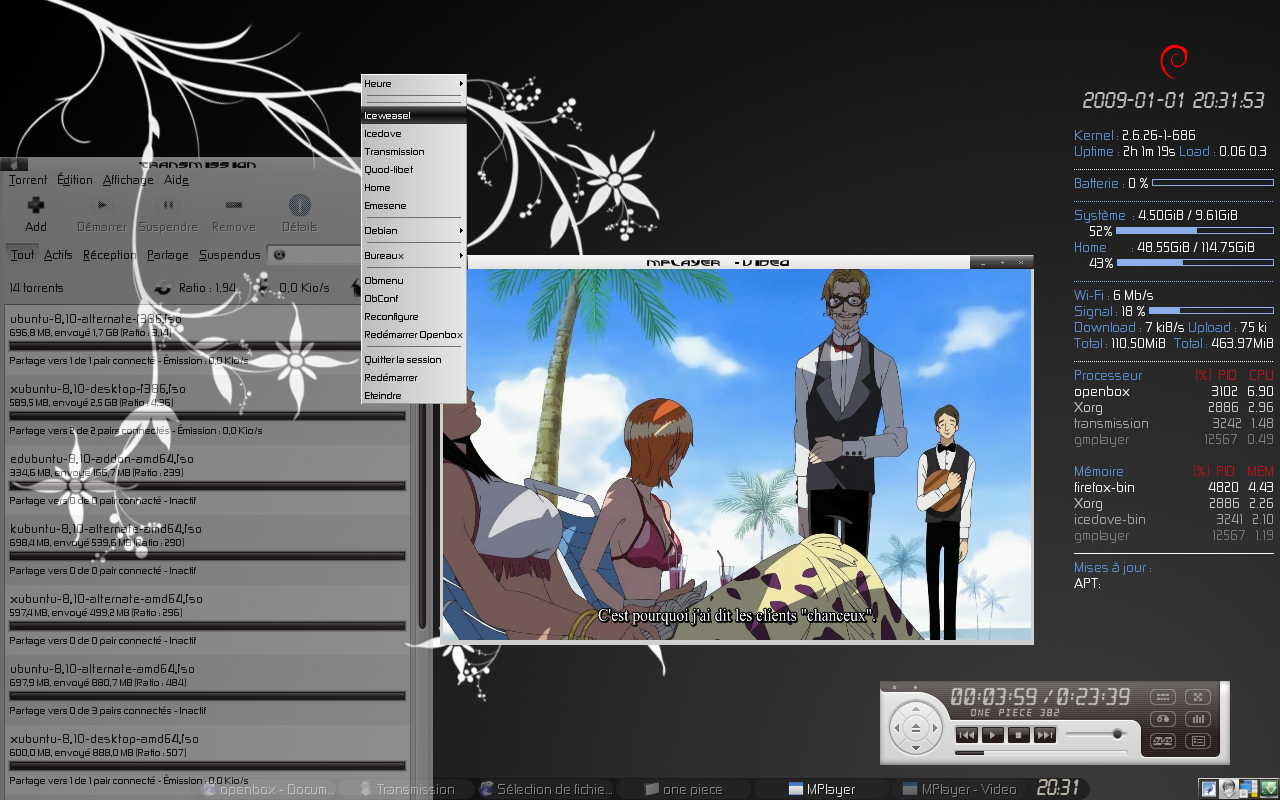Viewport: 1280px width, 800px height.
Task: Launch Emesene from Openbox menu
Action: 414,206
